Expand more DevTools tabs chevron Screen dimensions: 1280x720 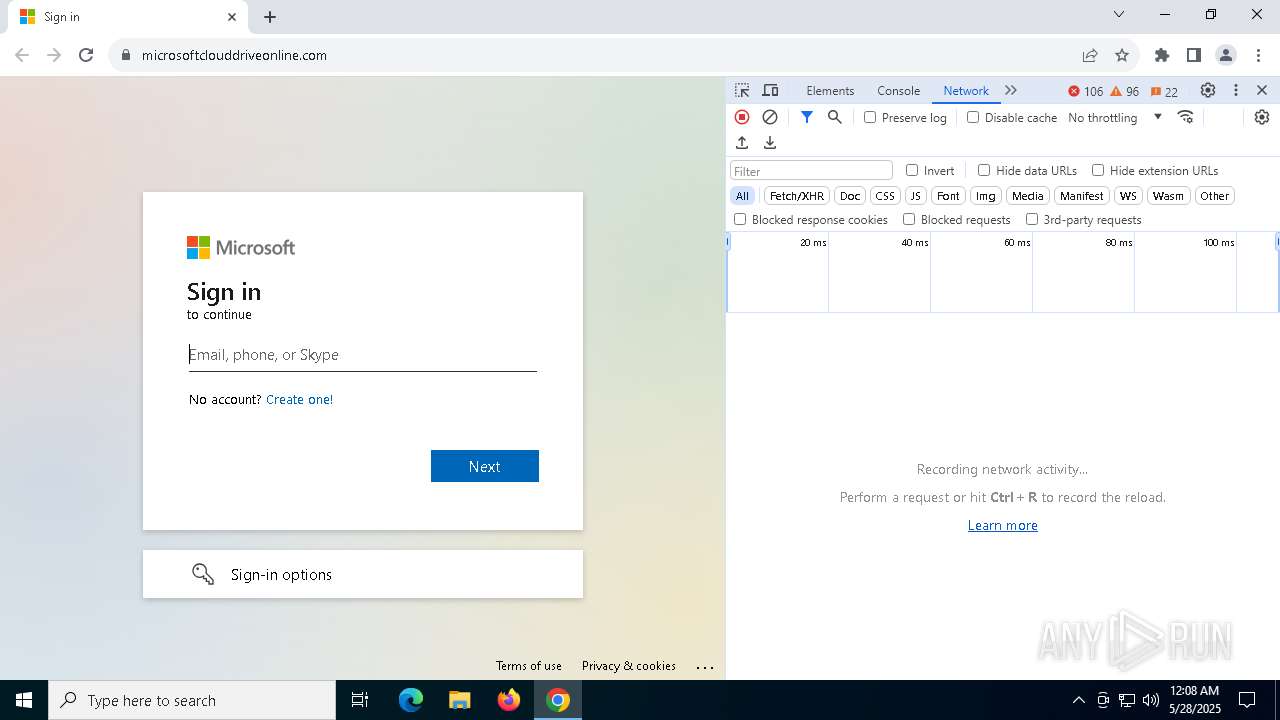[1011, 90]
